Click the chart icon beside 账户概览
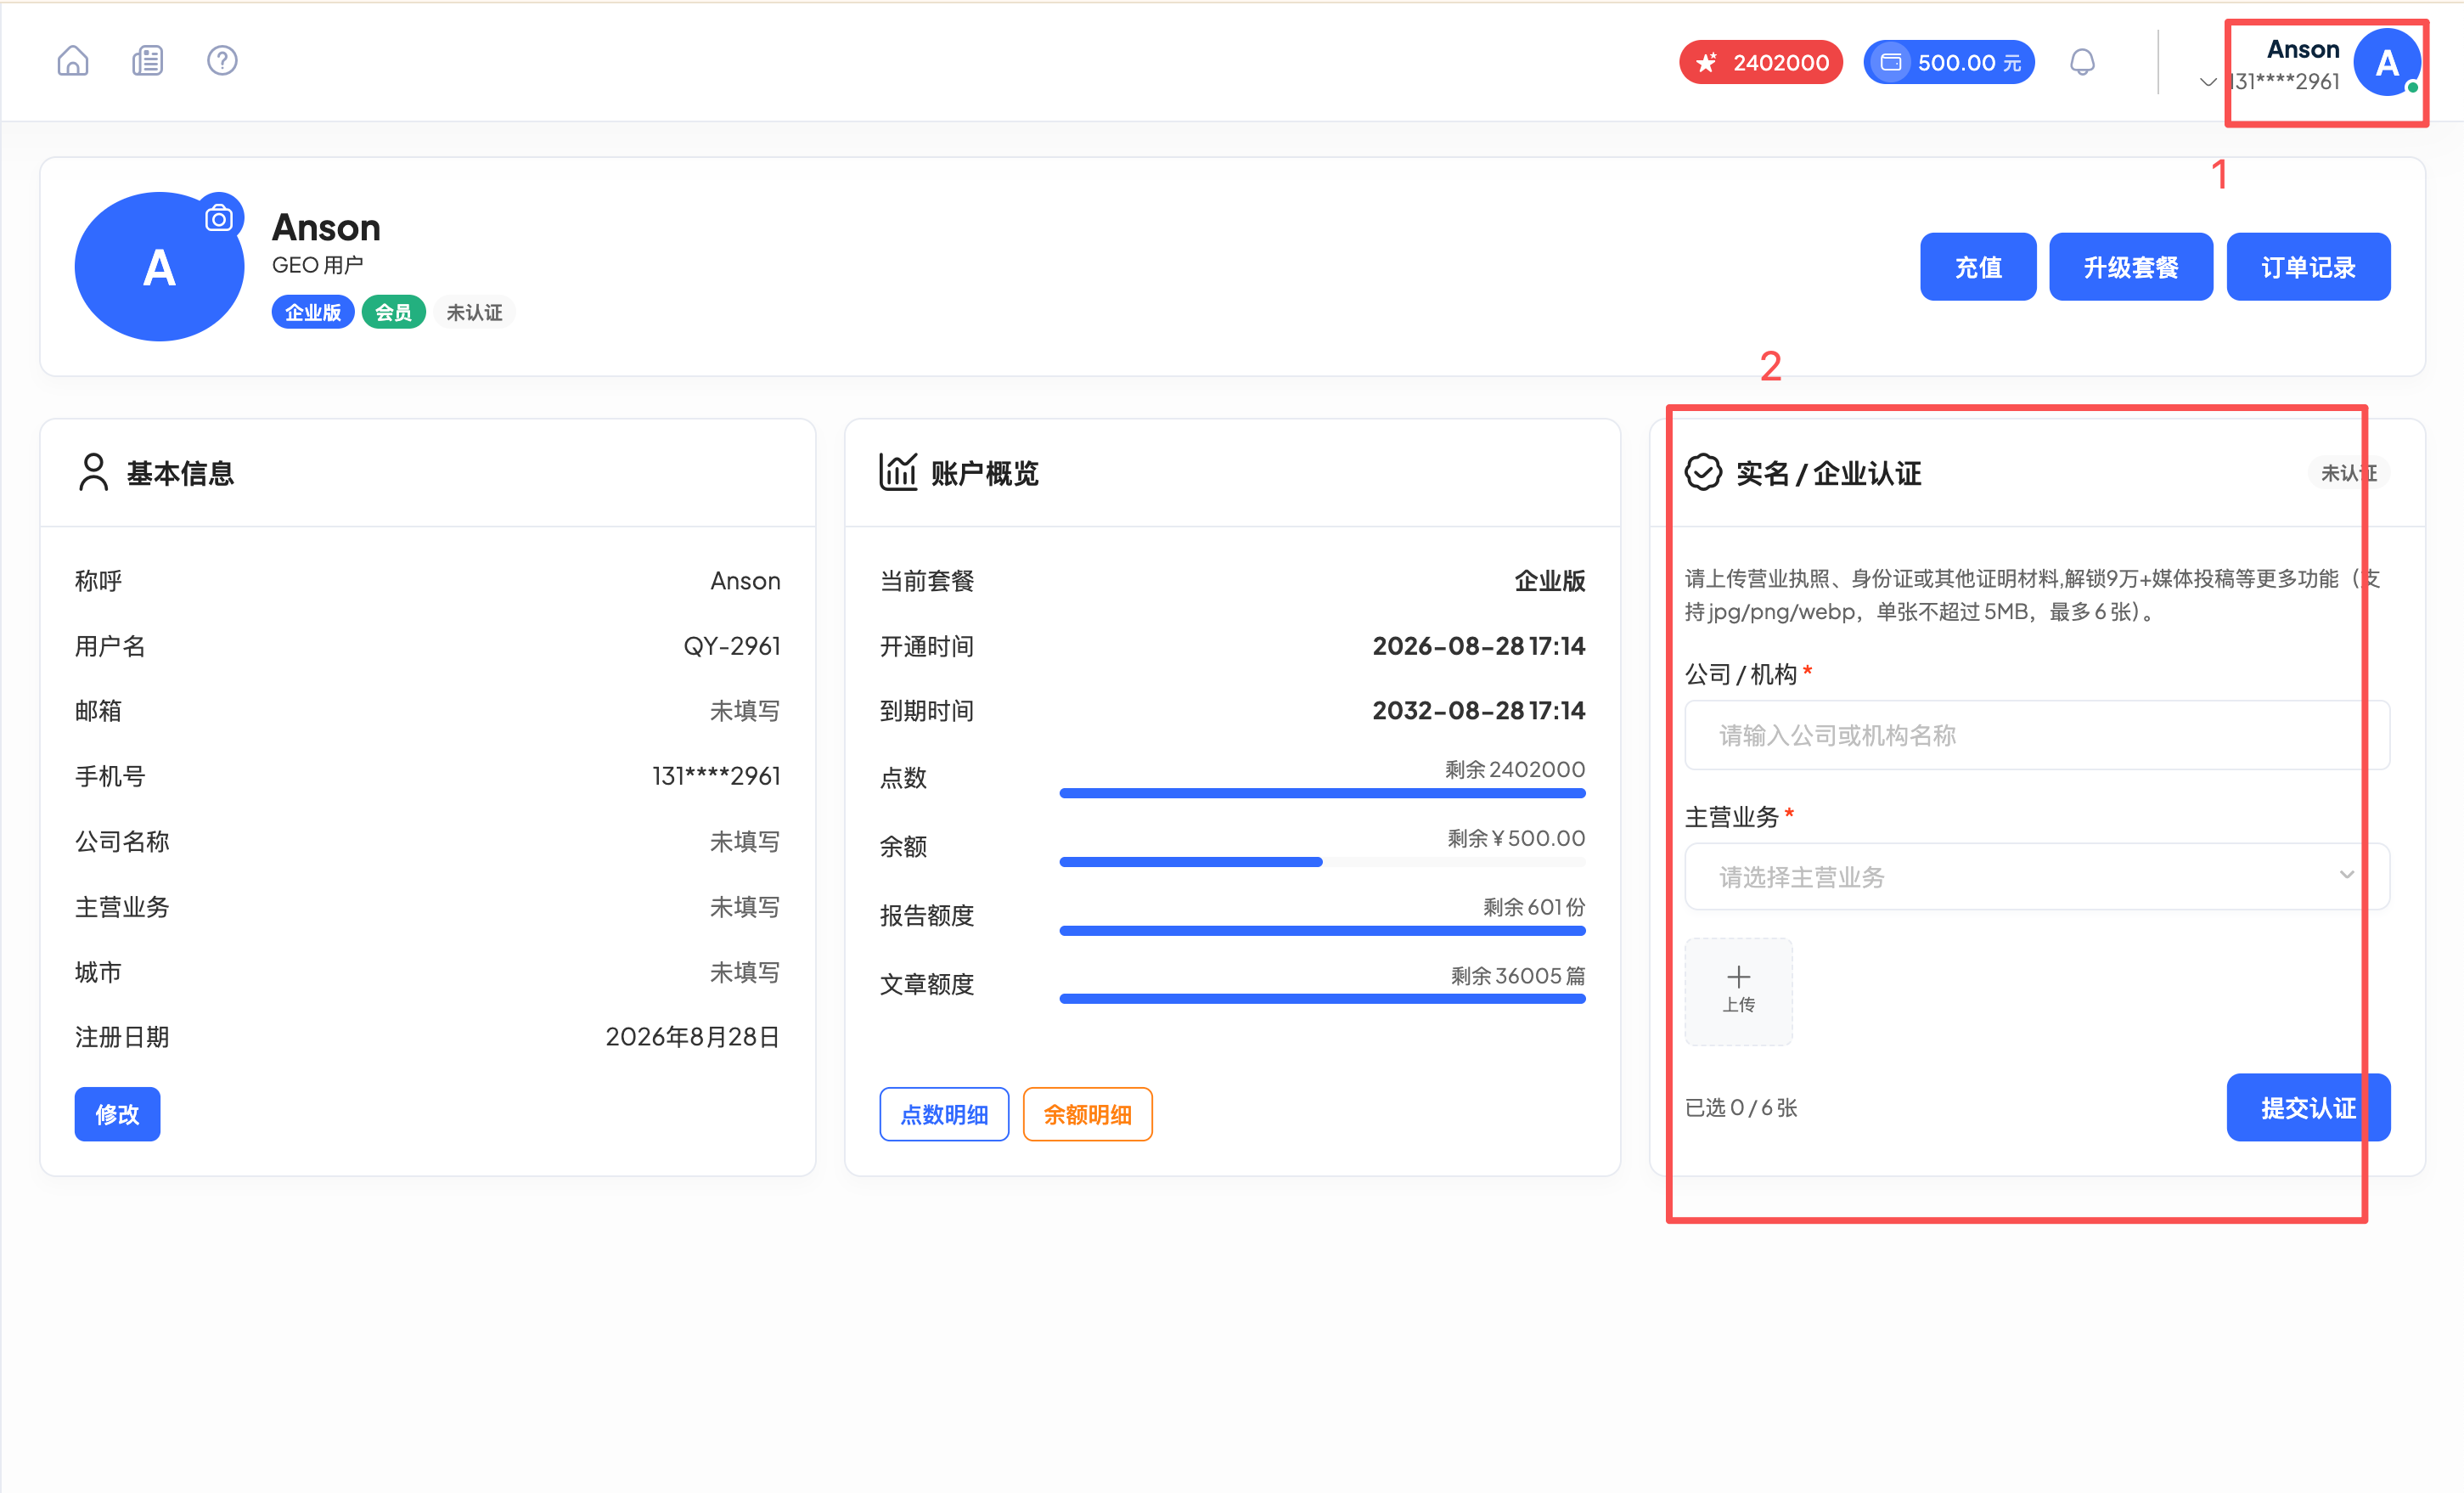This screenshot has width=2464, height=1493. [898, 472]
